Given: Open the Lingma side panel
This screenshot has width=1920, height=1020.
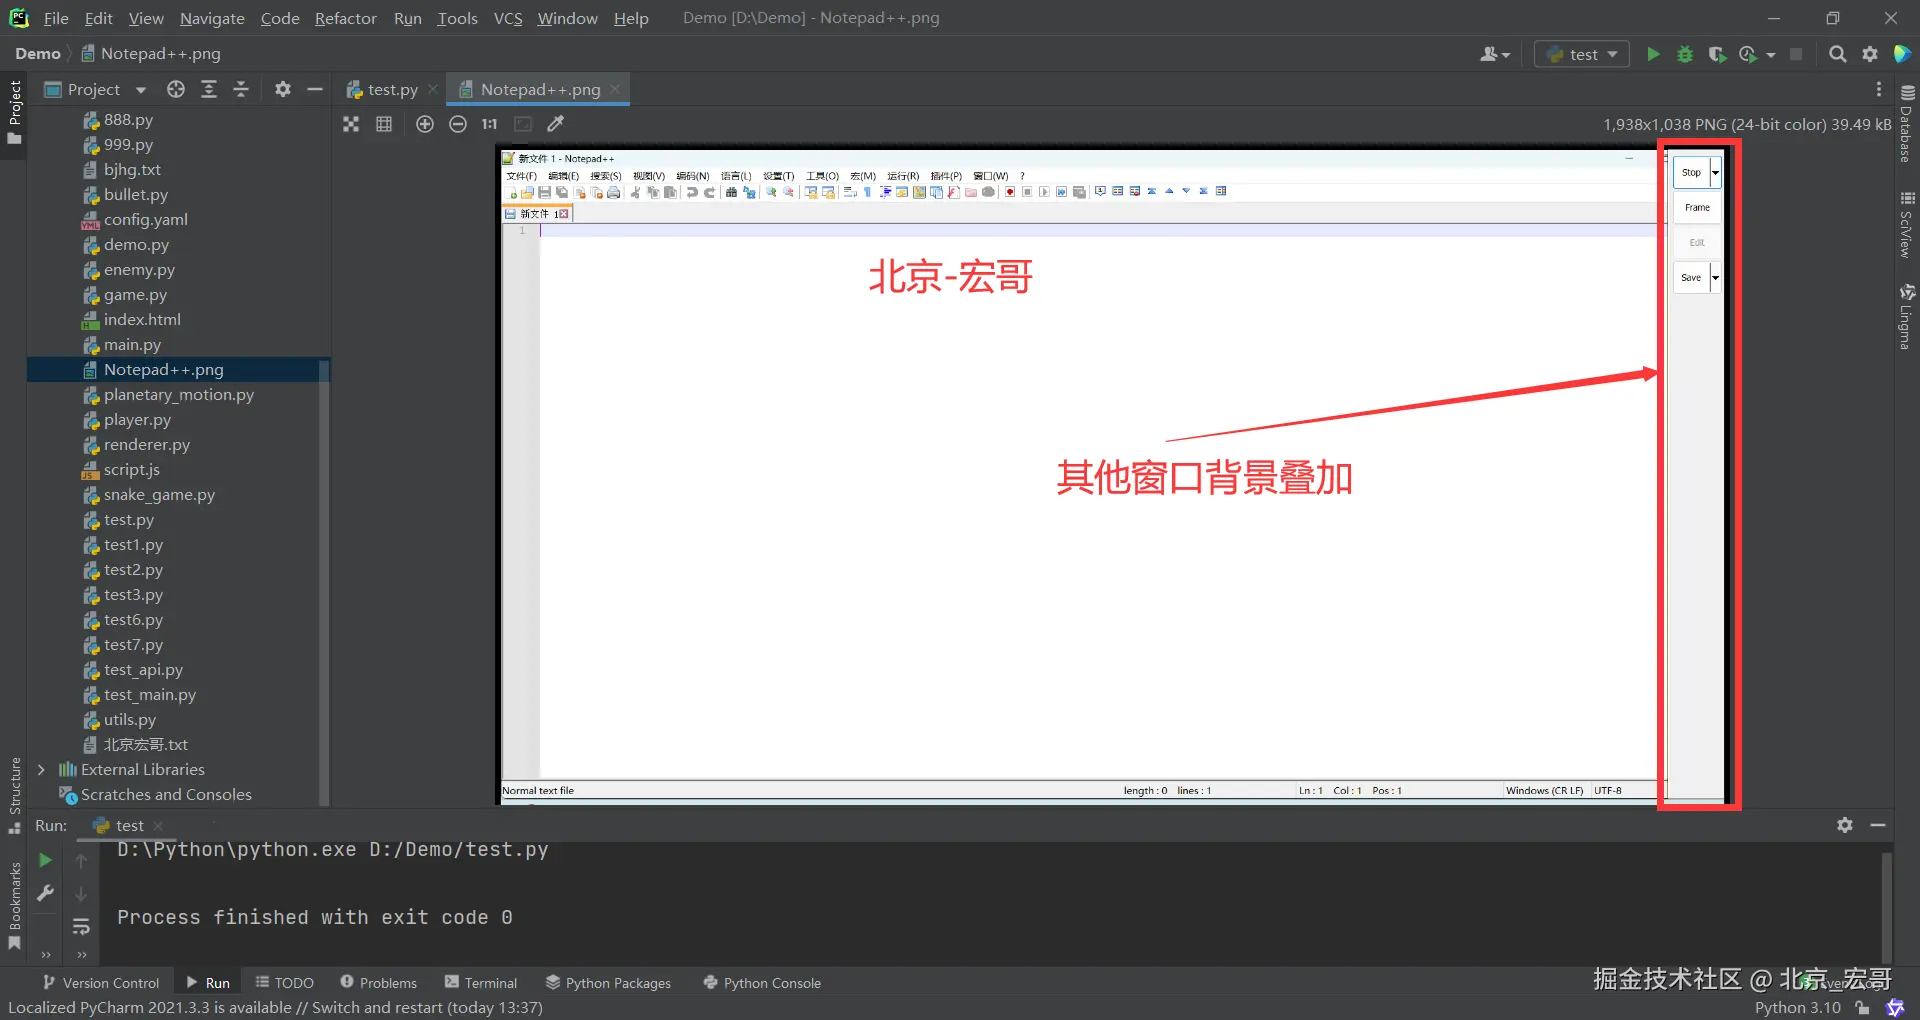Looking at the screenshot, I should 1907,317.
